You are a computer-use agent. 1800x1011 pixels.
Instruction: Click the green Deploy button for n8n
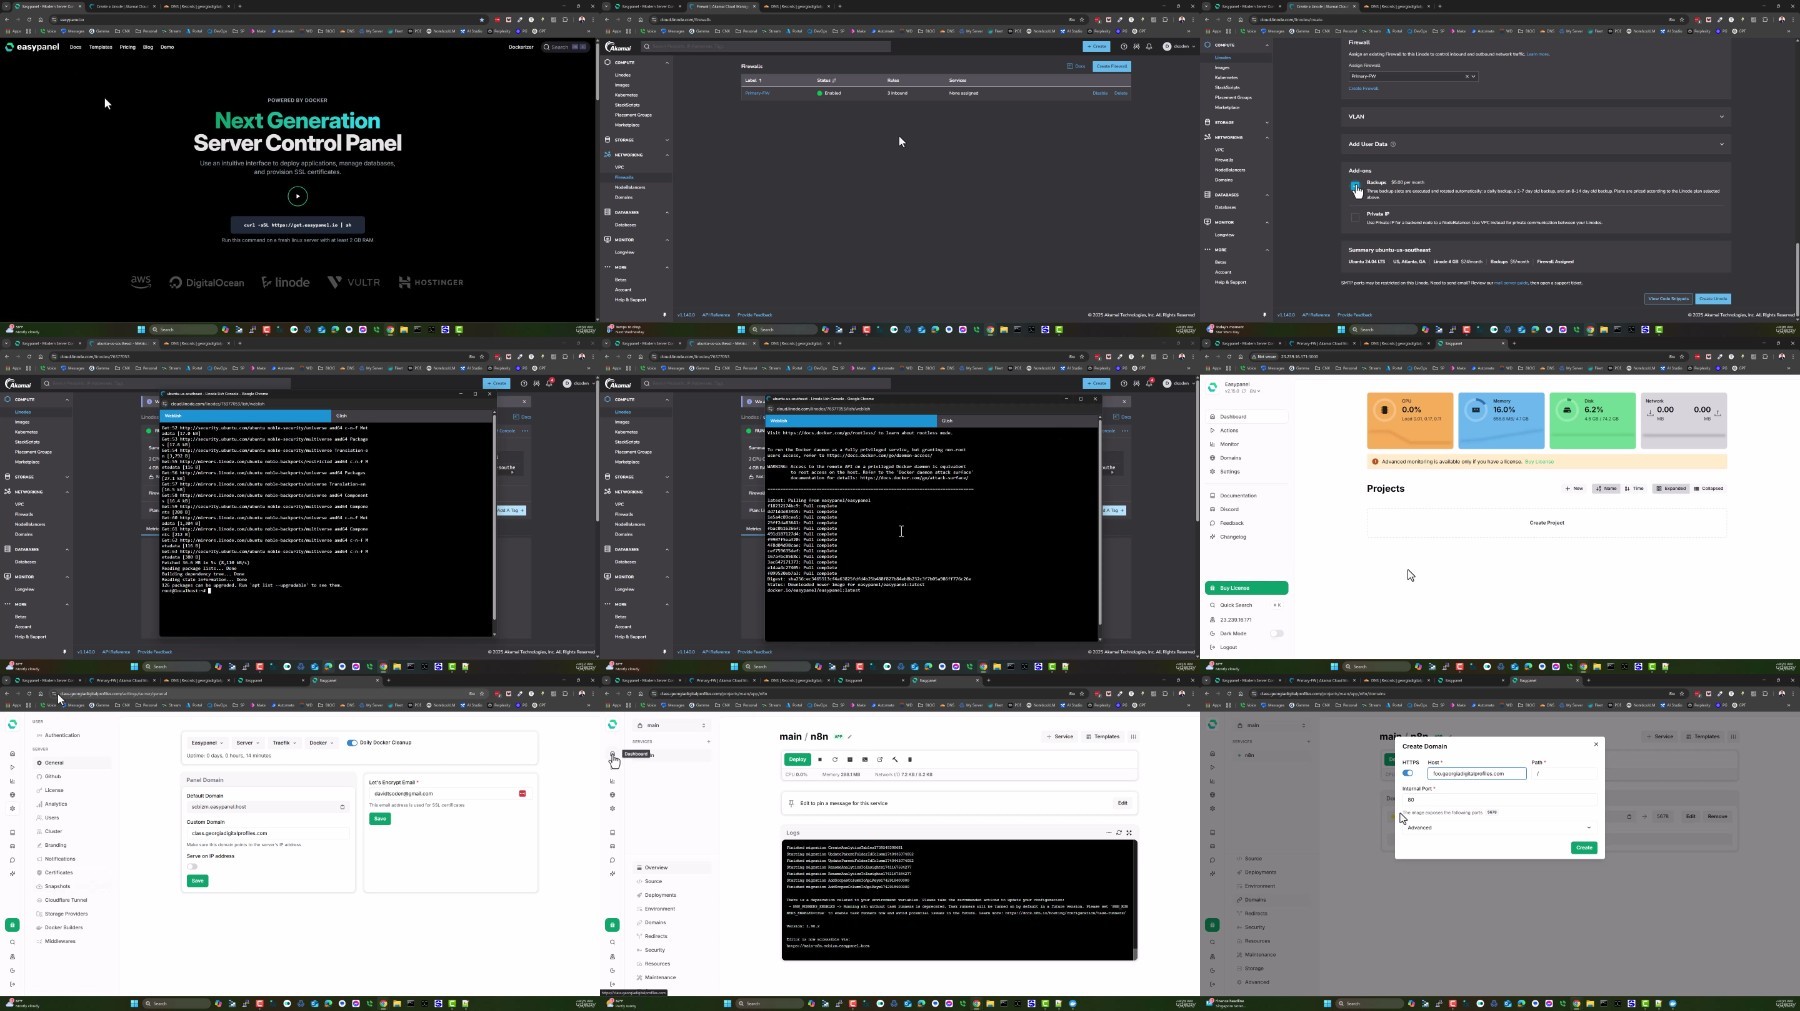click(x=797, y=760)
